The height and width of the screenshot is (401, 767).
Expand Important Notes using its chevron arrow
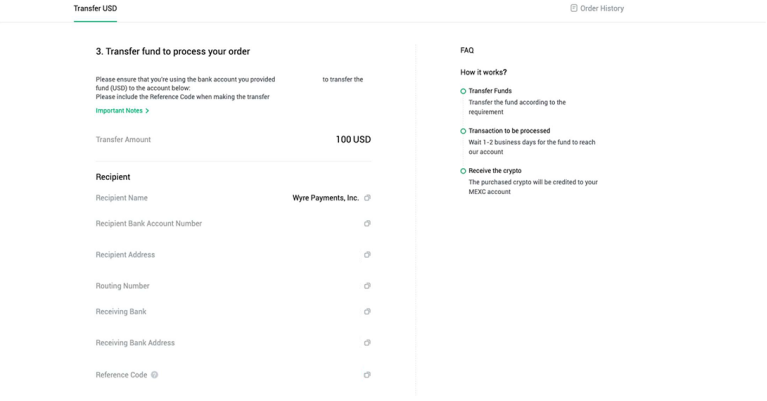(x=147, y=111)
